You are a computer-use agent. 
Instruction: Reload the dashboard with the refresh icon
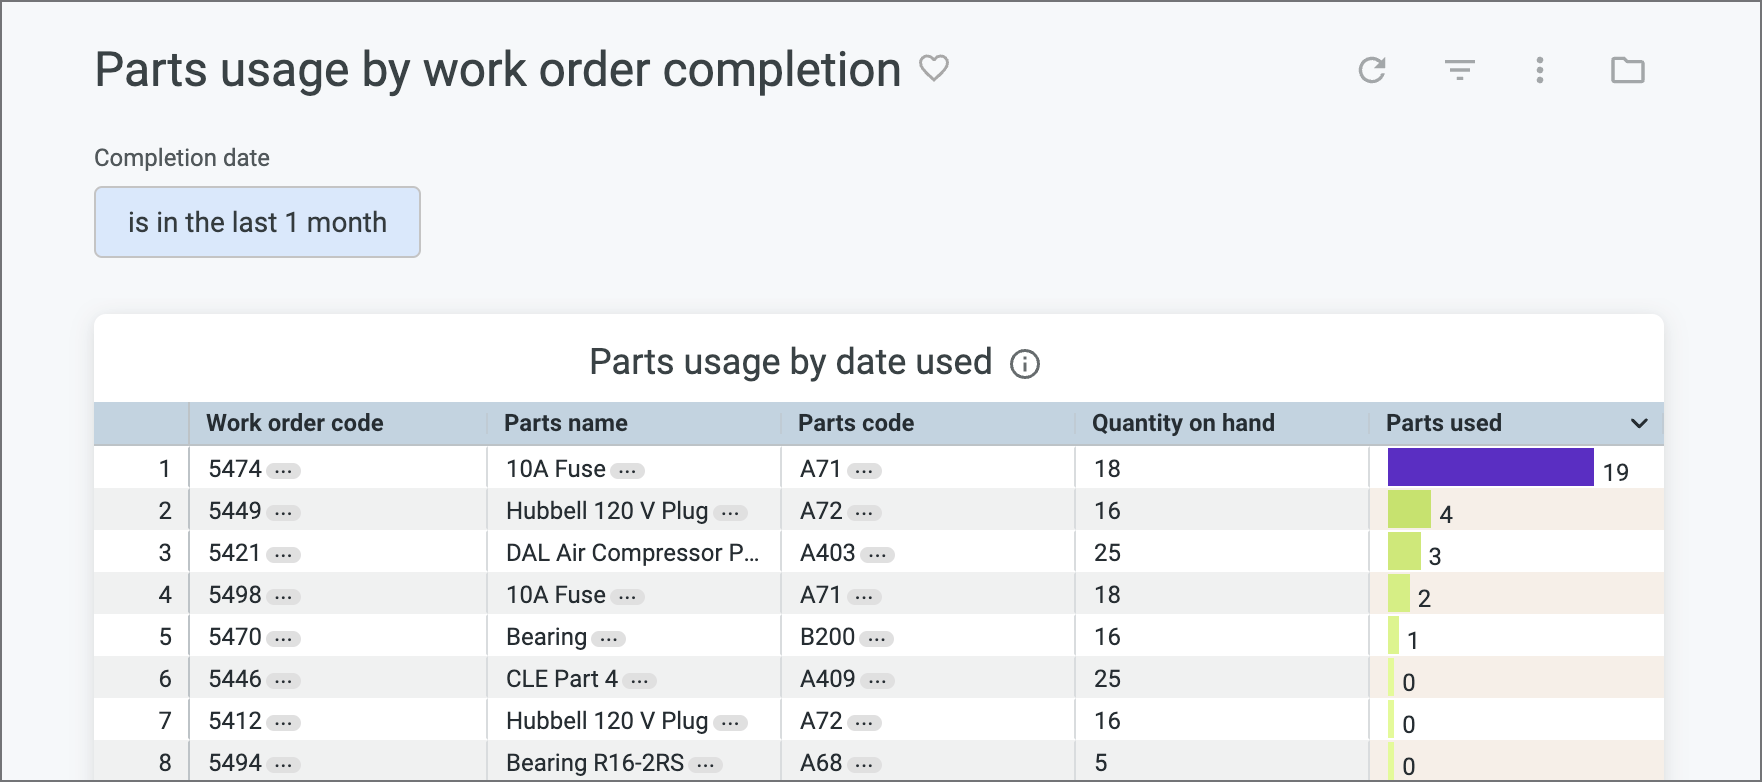tap(1372, 70)
